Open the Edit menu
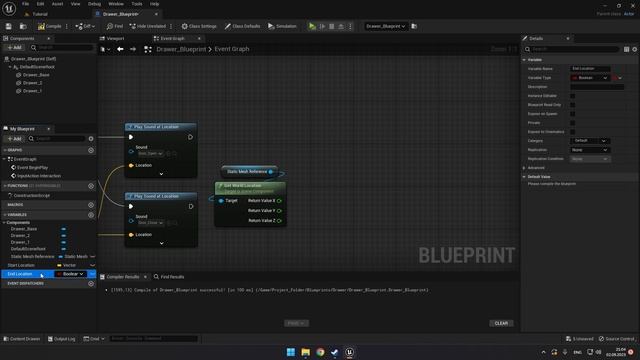Viewport: 640px width, 360px height. click(x=40, y=4)
